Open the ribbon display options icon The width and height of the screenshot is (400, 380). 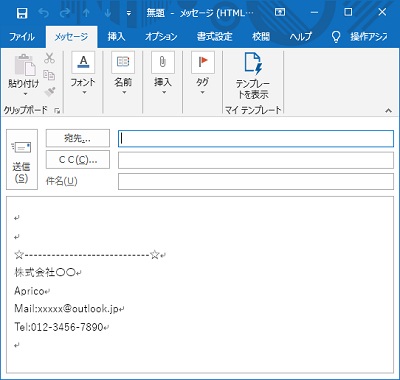pos(280,13)
